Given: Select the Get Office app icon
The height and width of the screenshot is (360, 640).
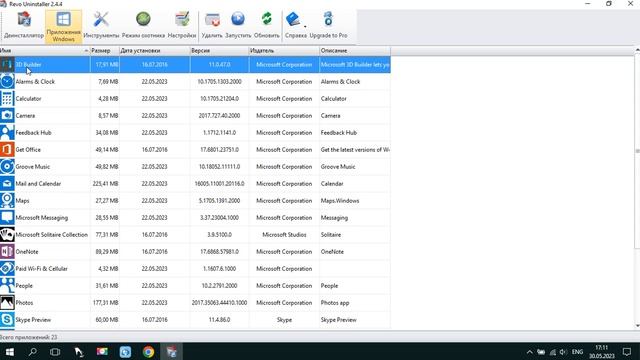Looking at the screenshot, I should [x=7, y=150].
